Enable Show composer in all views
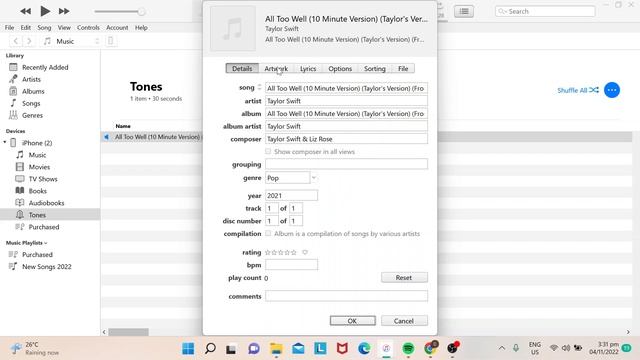 pyautogui.click(x=268, y=151)
